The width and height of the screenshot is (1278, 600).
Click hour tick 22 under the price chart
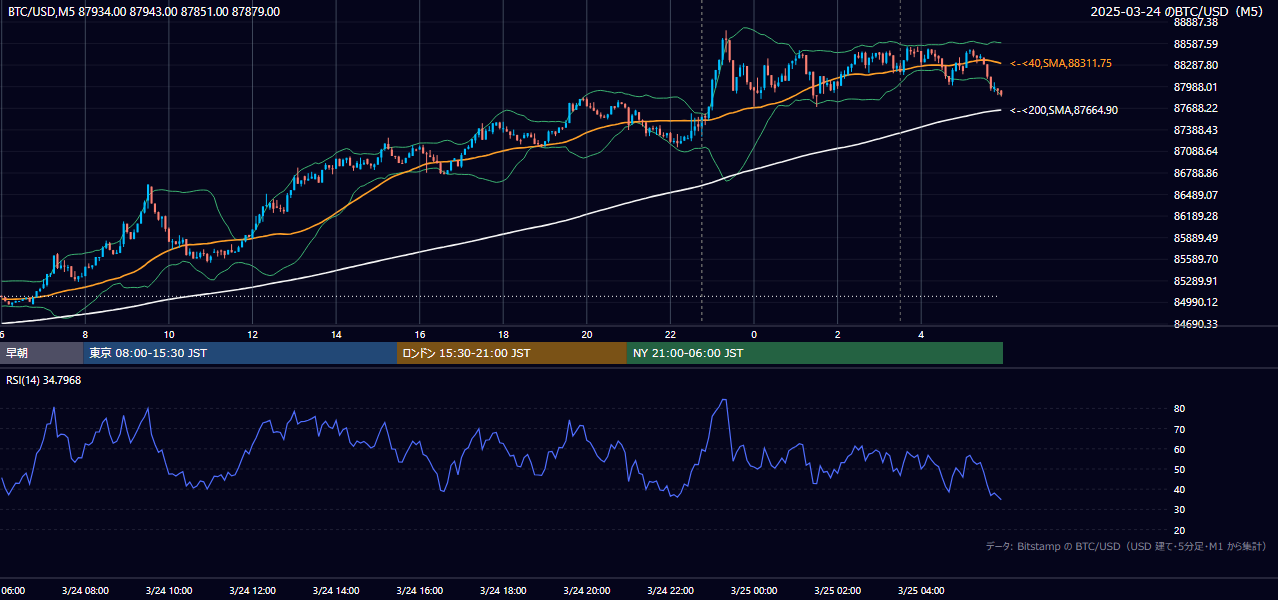click(670, 334)
